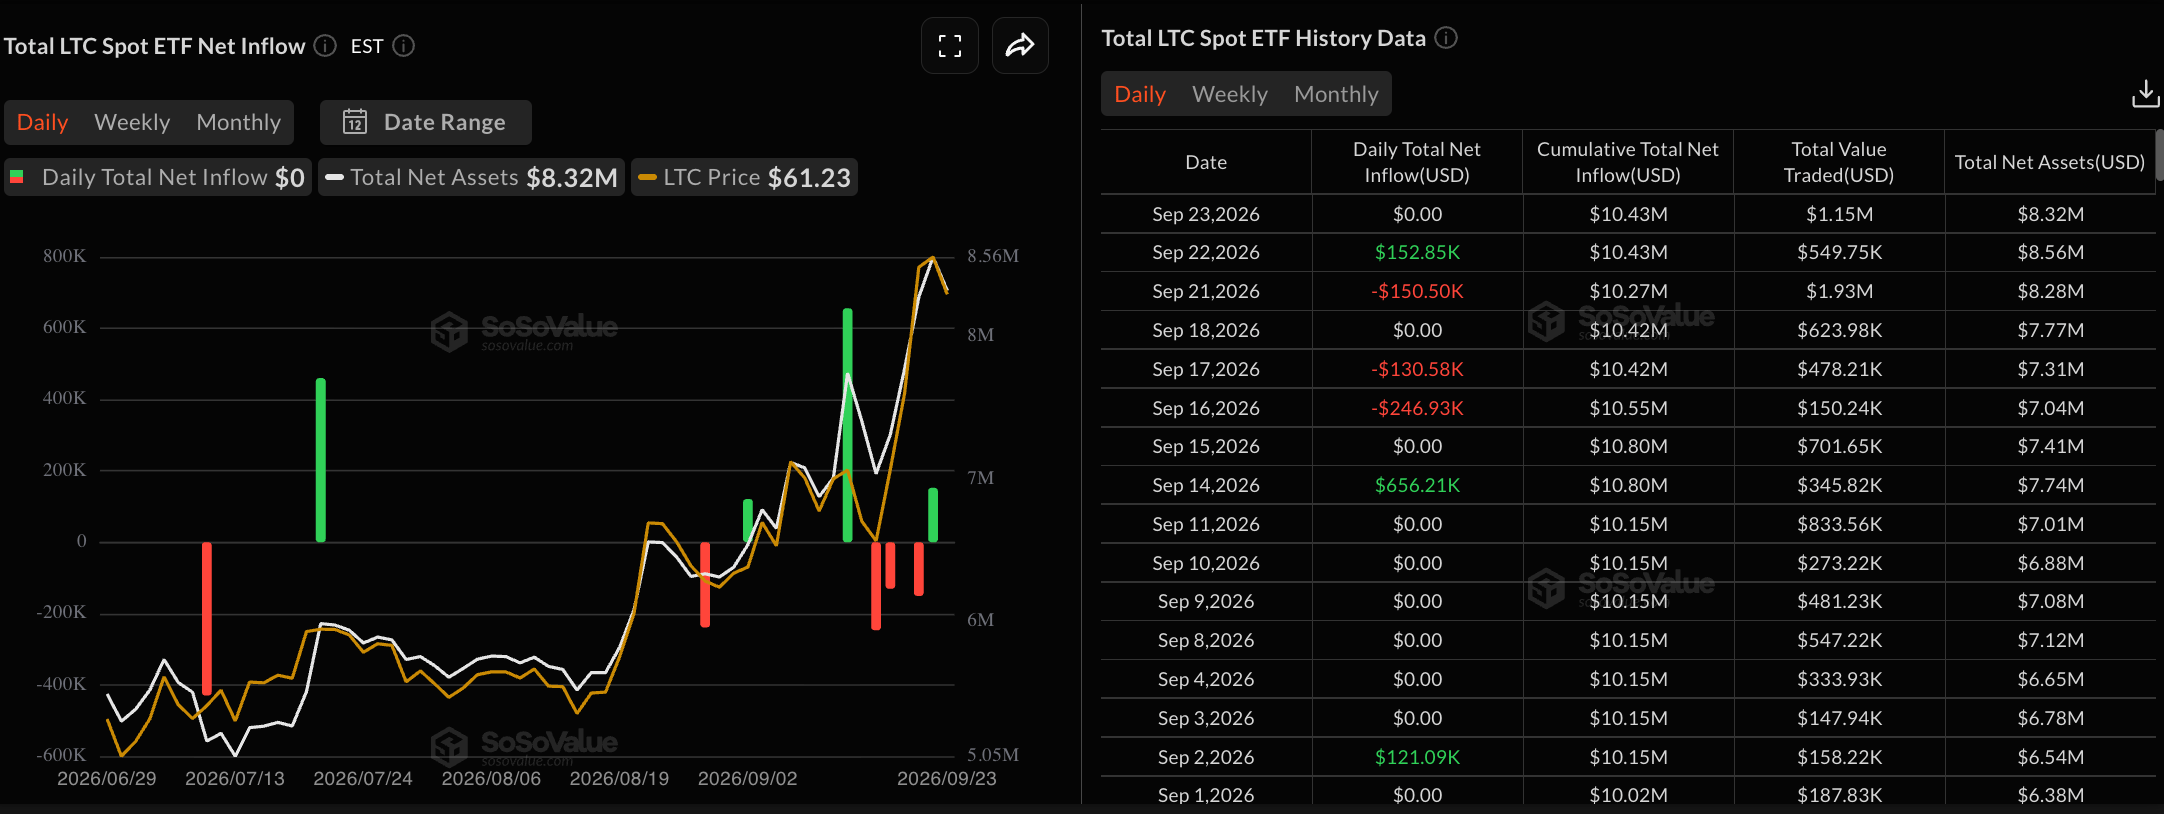This screenshot has height=814, width=2164.
Task: Click the Sep 9,2026 date cell
Action: tap(1206, 601)
